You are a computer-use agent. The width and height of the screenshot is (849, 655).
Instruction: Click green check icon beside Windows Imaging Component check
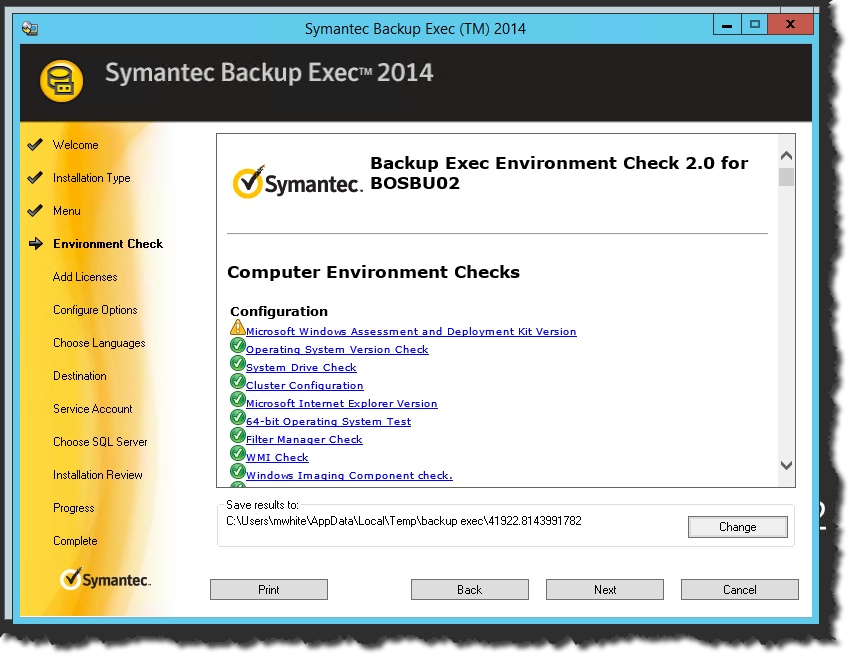tap(237, 471)
